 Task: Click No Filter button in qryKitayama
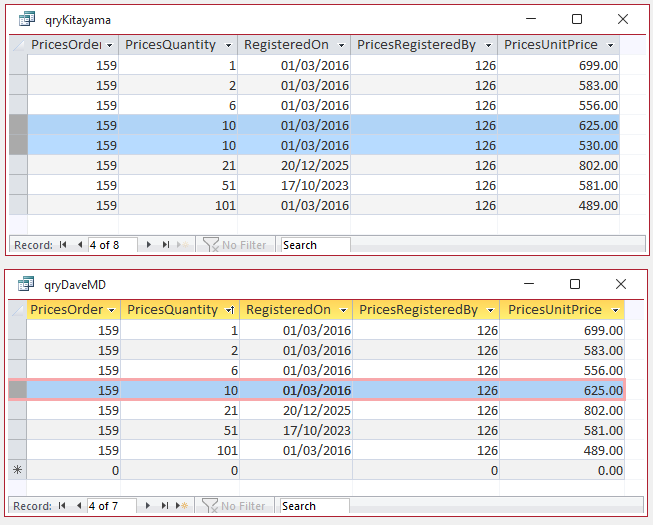point(235,245)
